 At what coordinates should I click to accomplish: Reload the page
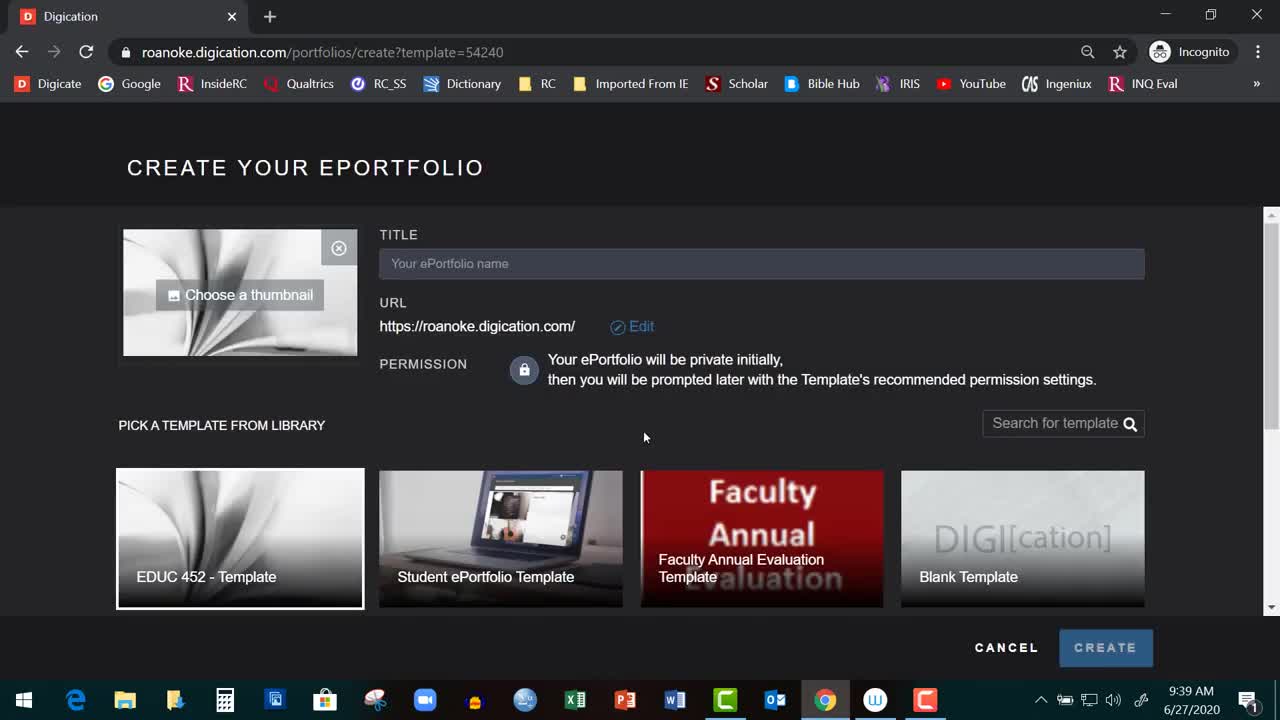pos(86,52)
